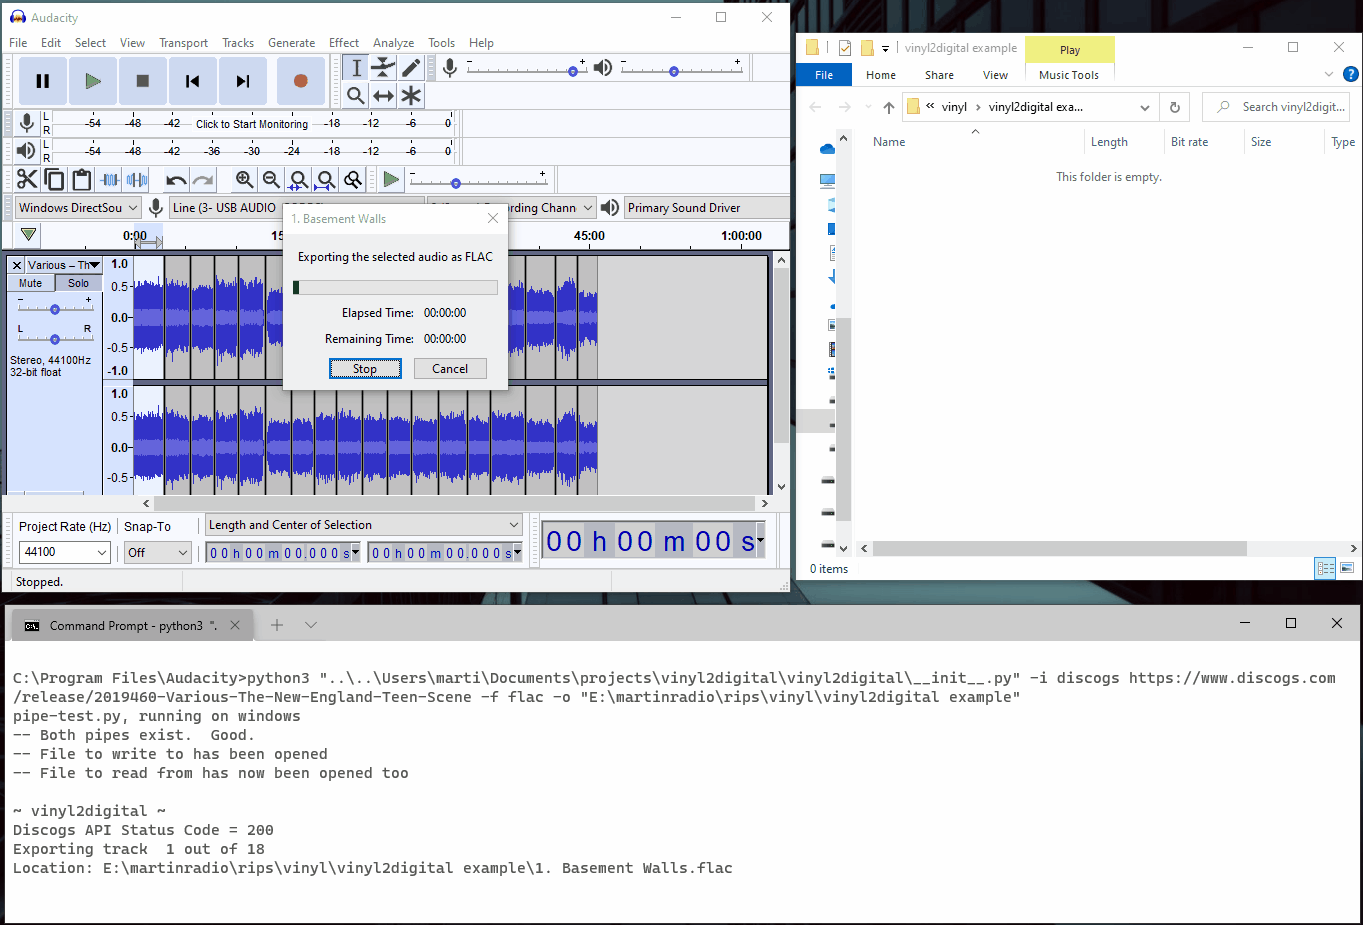The image size is (1363, 925).
Task: Skip to end of track
Action: click(x=243, y=81)
